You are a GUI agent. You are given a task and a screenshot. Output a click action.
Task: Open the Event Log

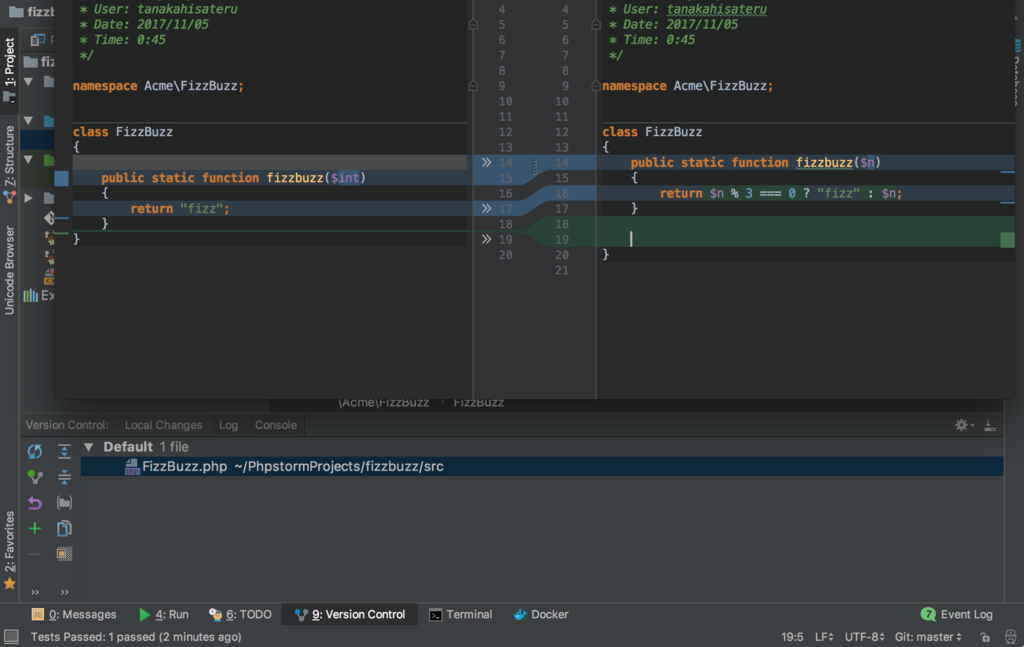pos(957,614)
